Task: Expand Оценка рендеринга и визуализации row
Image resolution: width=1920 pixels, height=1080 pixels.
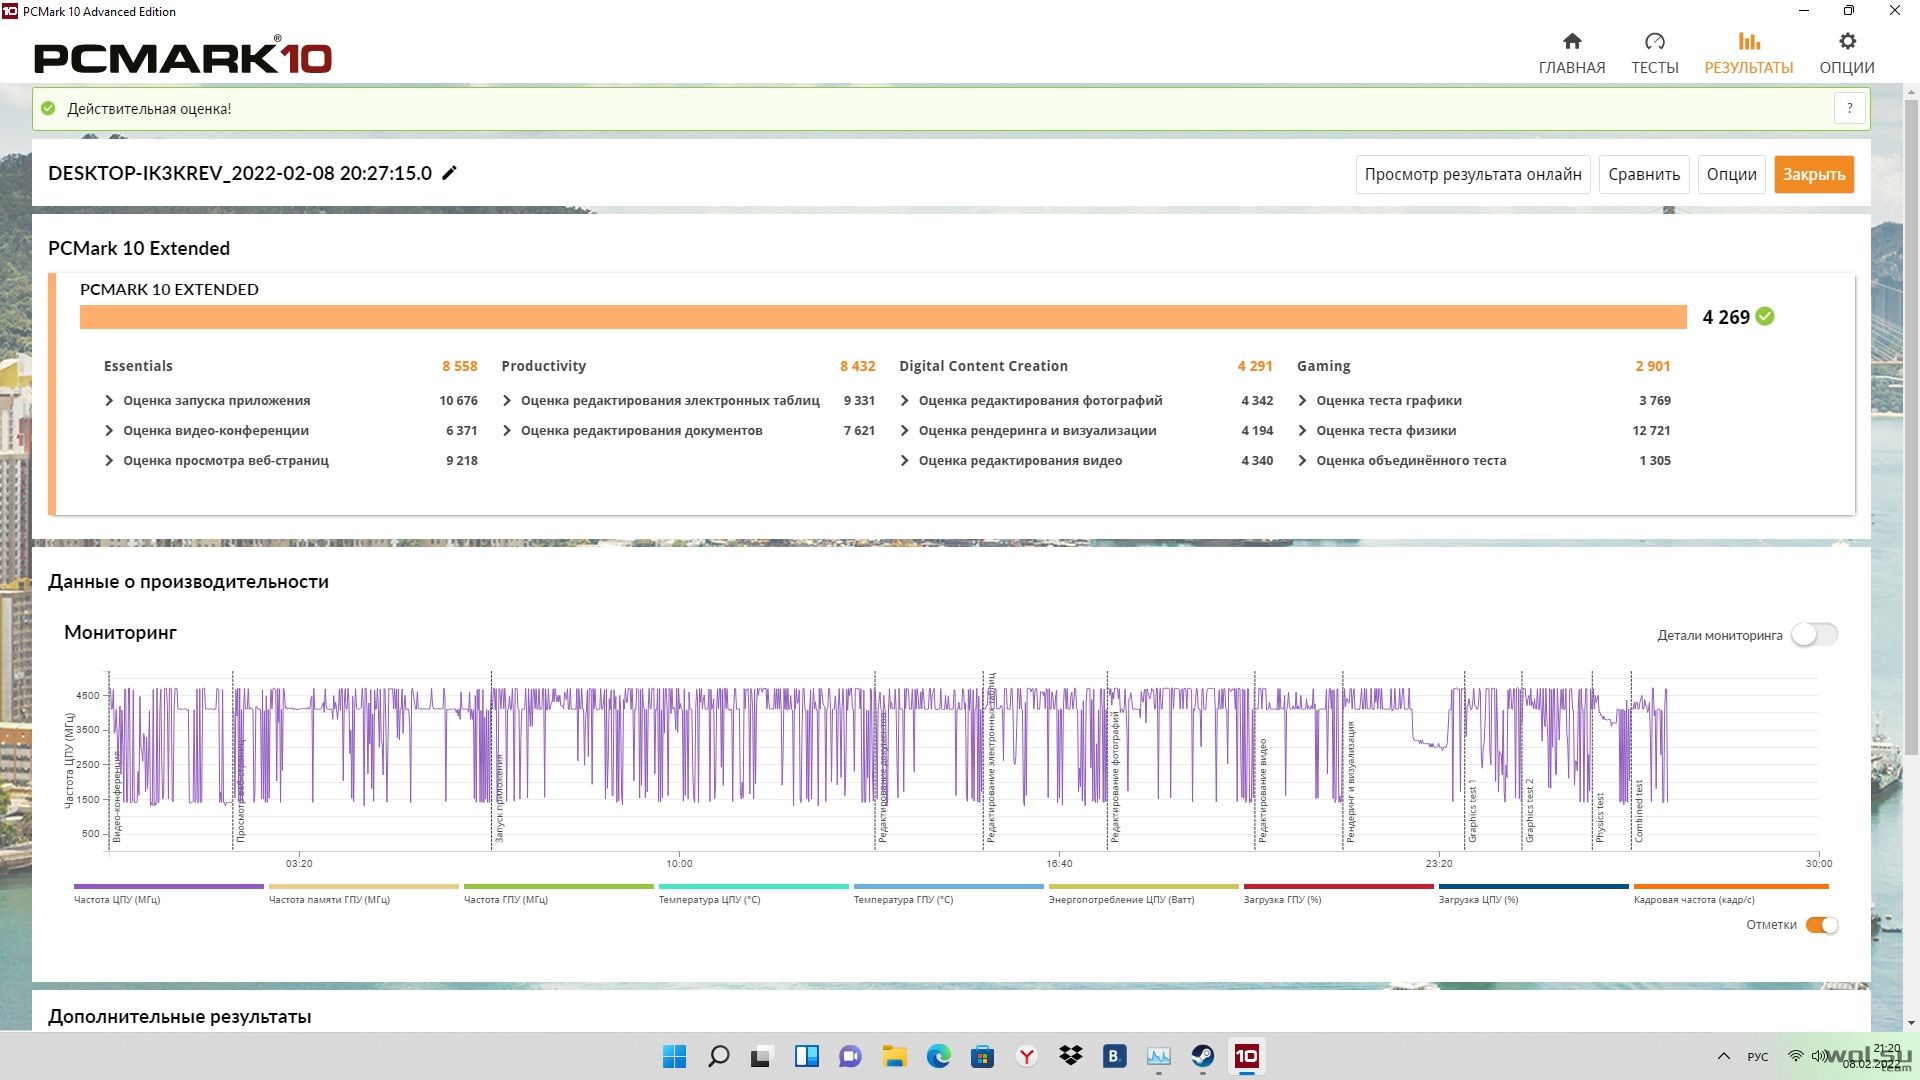Action: coord(905,431)
